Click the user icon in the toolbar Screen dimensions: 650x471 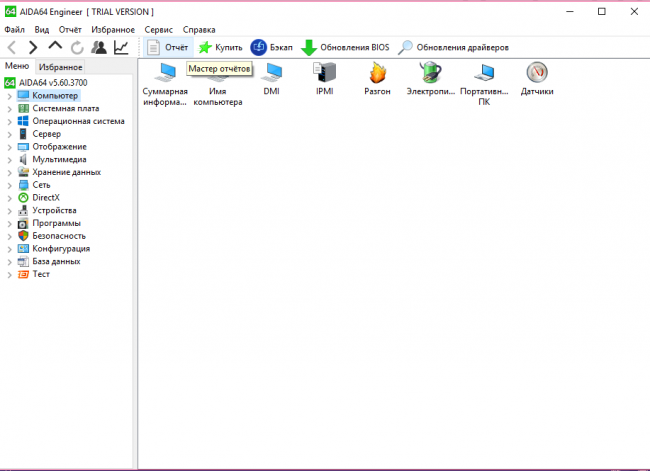(x=99, y=47)
